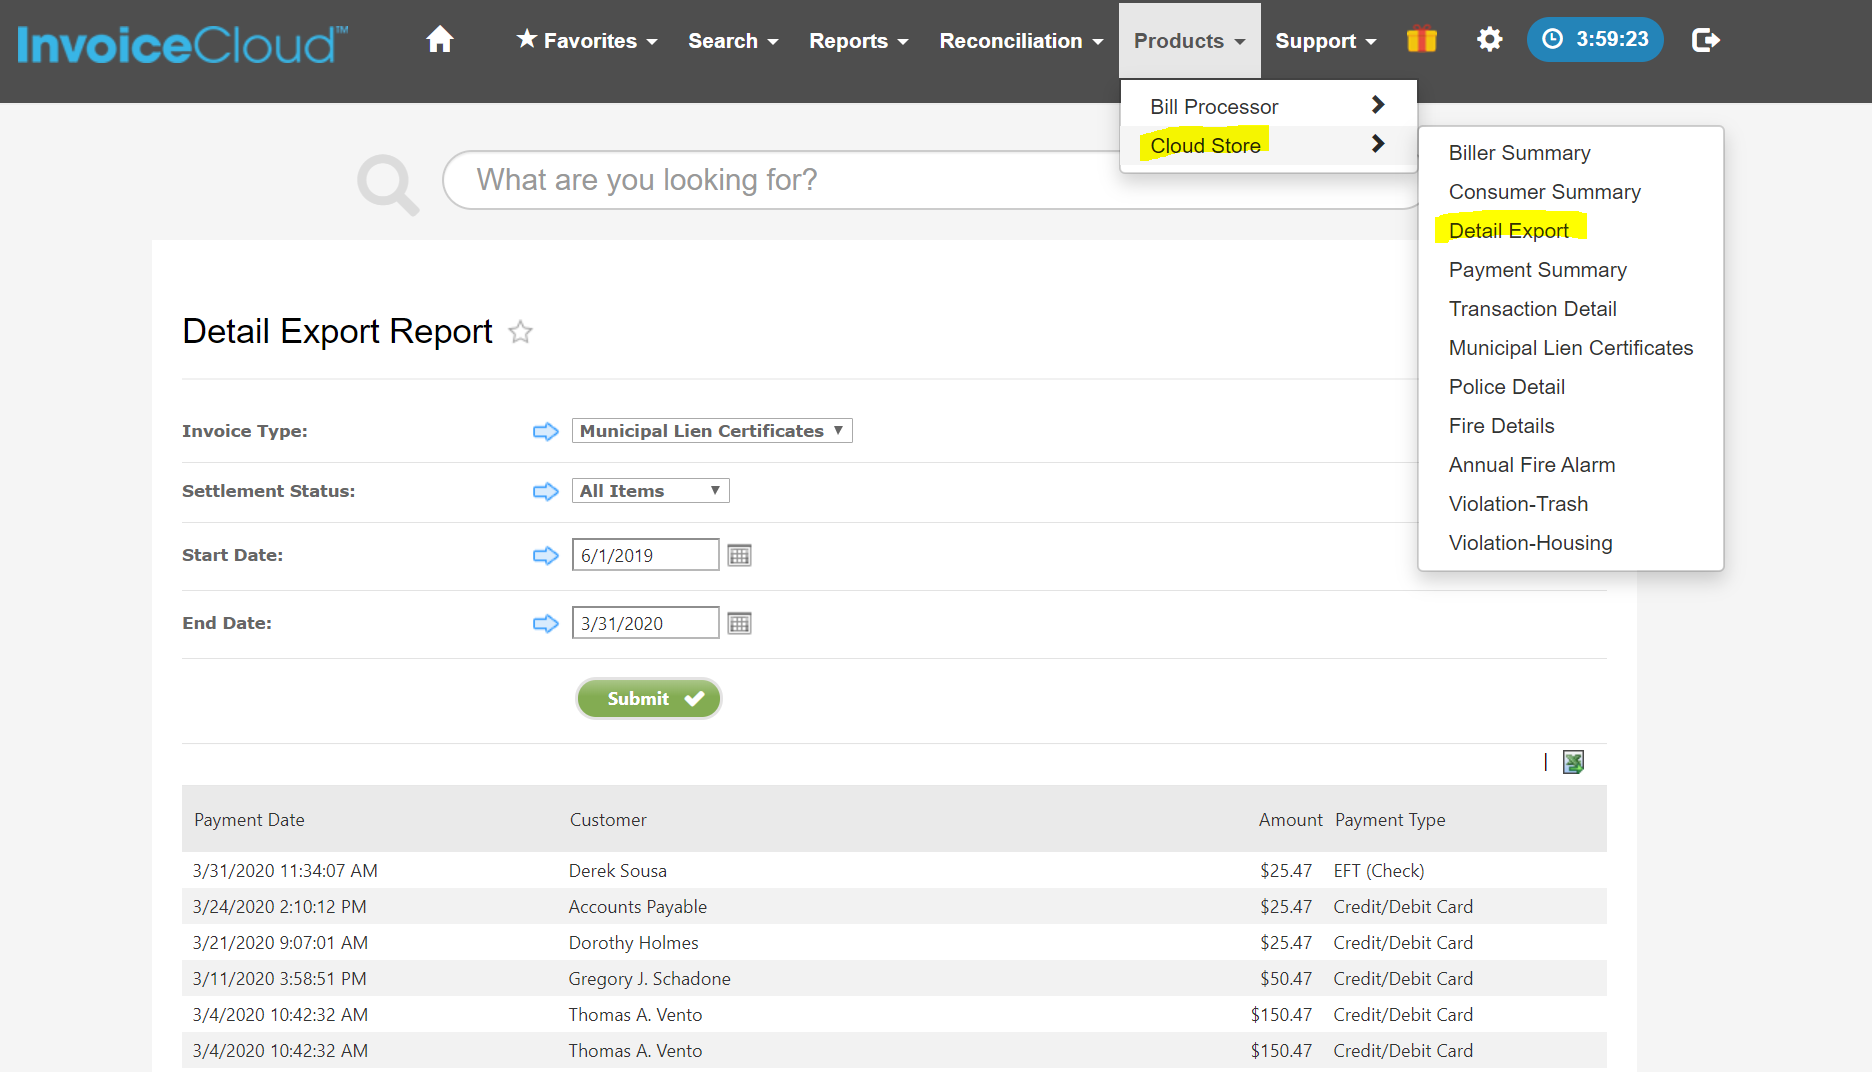Click the 3/31/2020 11:34:07 AM payment date
Screen dimensions: 1872x1072
point(285,871)
